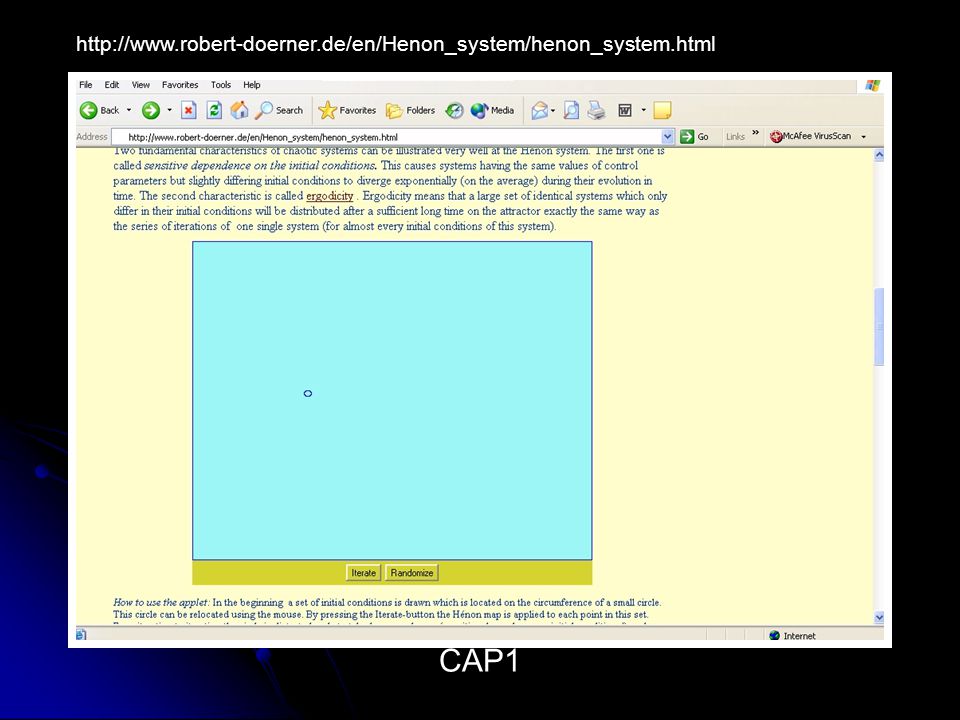Viewport: 960px width, 720px height.
Task: Expand the Address bar dropdown list
Action: [x=668, y=137]
